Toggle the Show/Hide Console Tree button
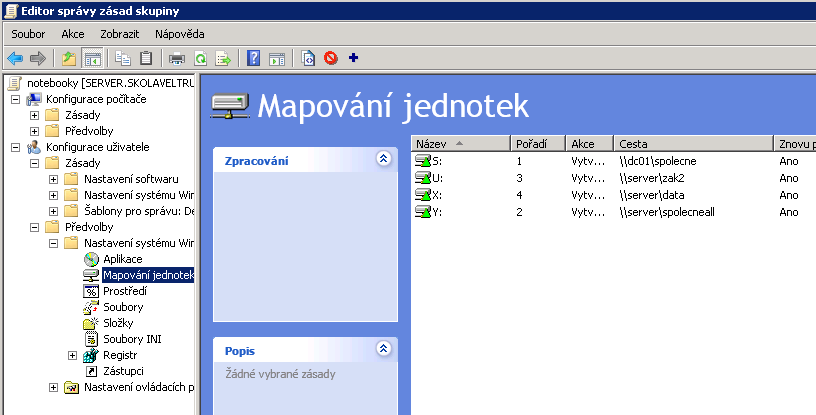The image size is (816, 415). [91, 58]
